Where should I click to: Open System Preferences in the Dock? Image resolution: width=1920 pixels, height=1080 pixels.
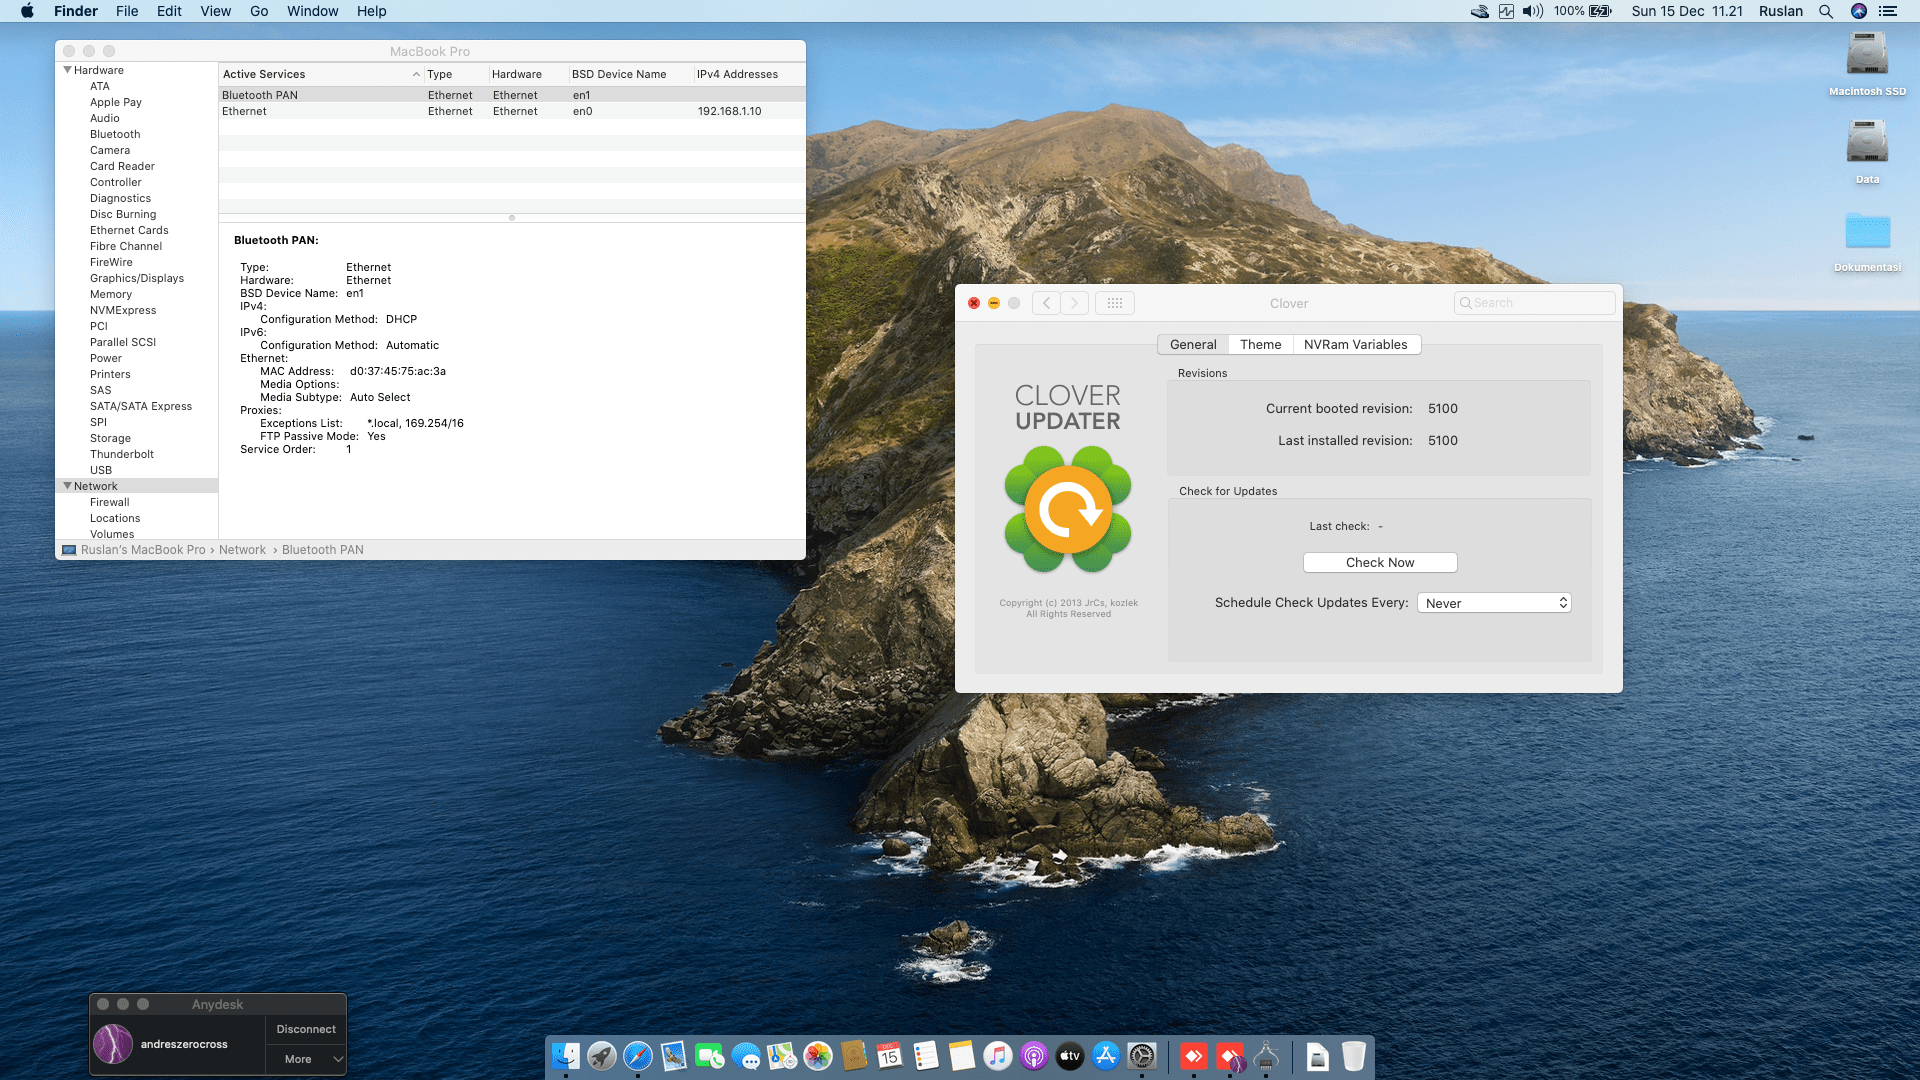tap(1142, 1056)
